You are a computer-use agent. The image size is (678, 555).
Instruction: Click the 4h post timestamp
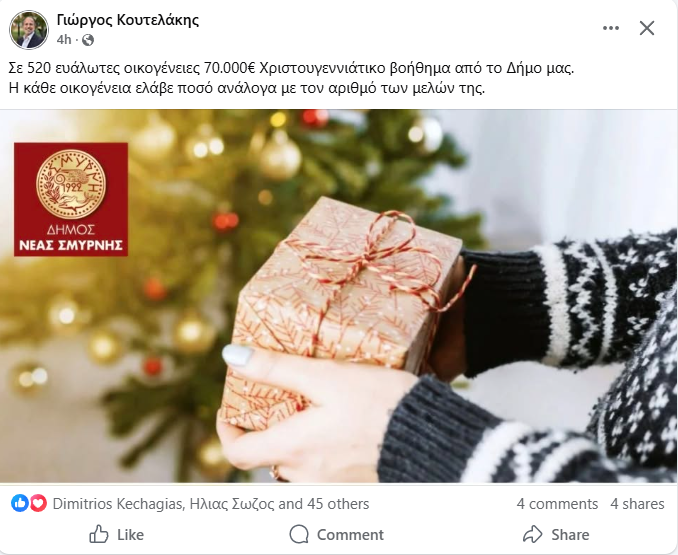tap(64, 40)
